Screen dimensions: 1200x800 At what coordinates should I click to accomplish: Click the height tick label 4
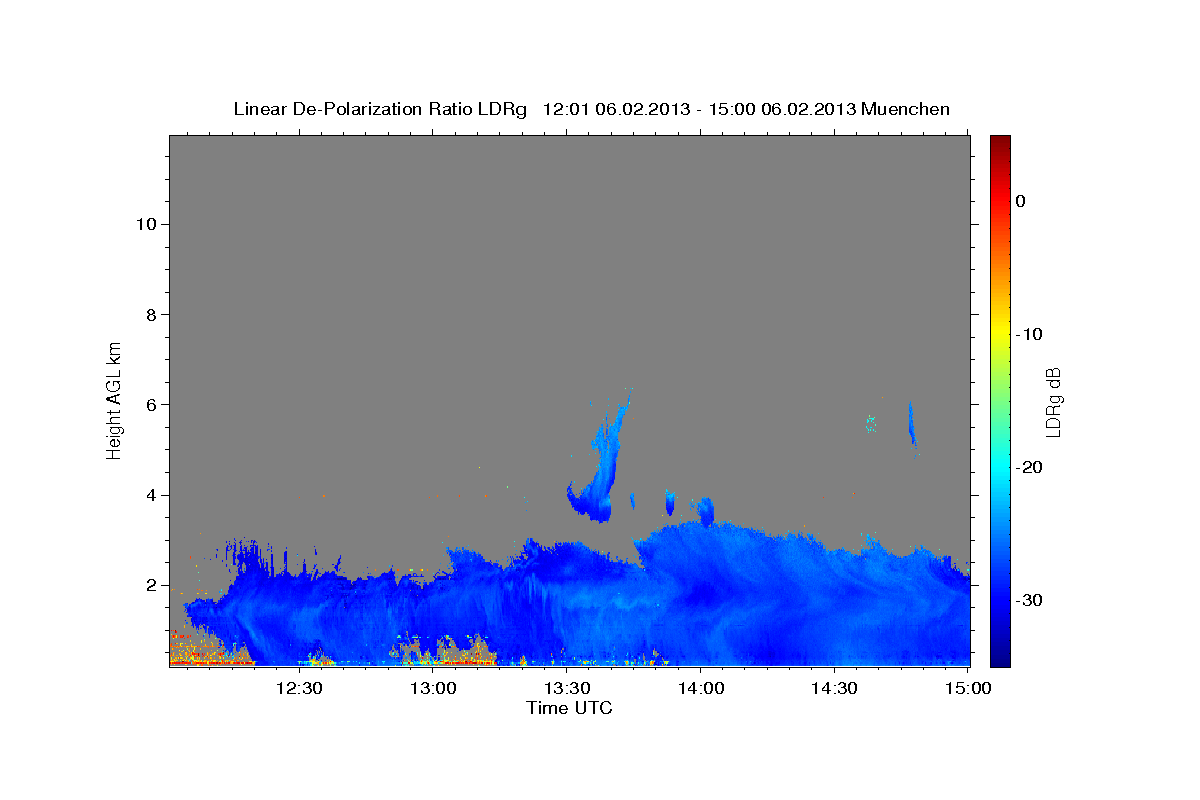(150, 495)
